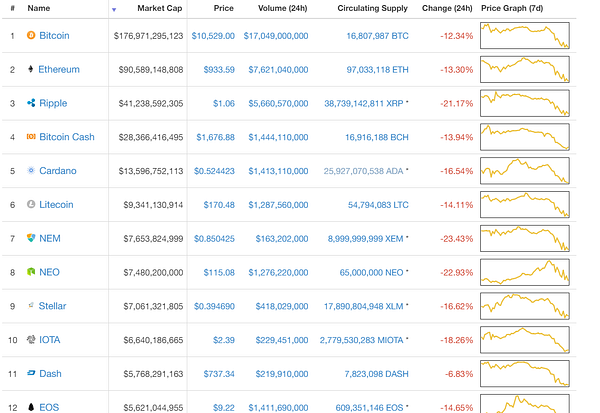Sort by Change (24h) column header
The image size is (600, 413).
[x=447, y=8]
